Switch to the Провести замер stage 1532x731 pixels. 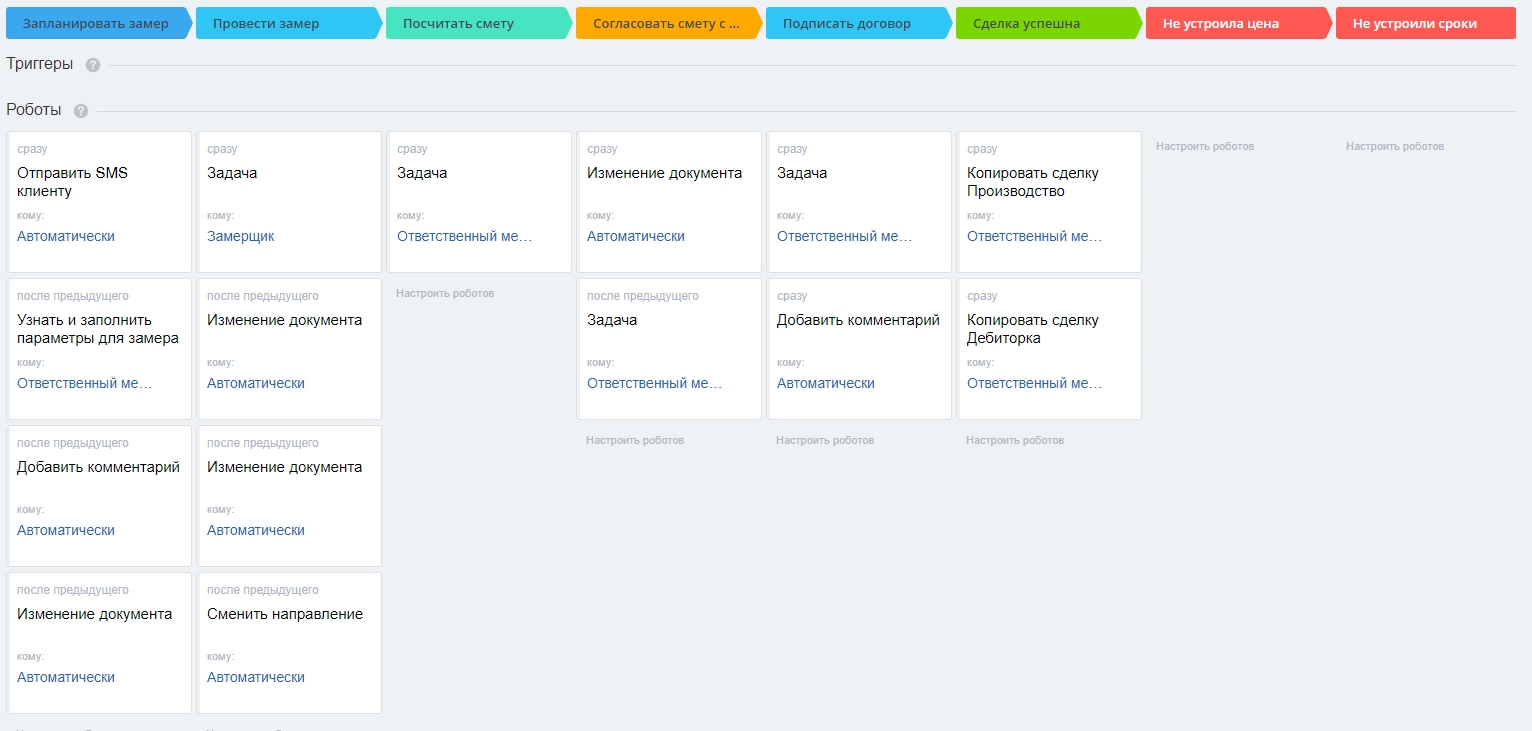pos(286,23)
